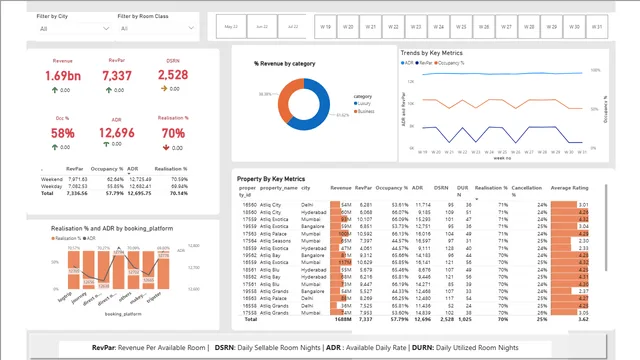640x360 pixels.
Task: Click the 70% Realisation card value
Action: click(173, 133)
